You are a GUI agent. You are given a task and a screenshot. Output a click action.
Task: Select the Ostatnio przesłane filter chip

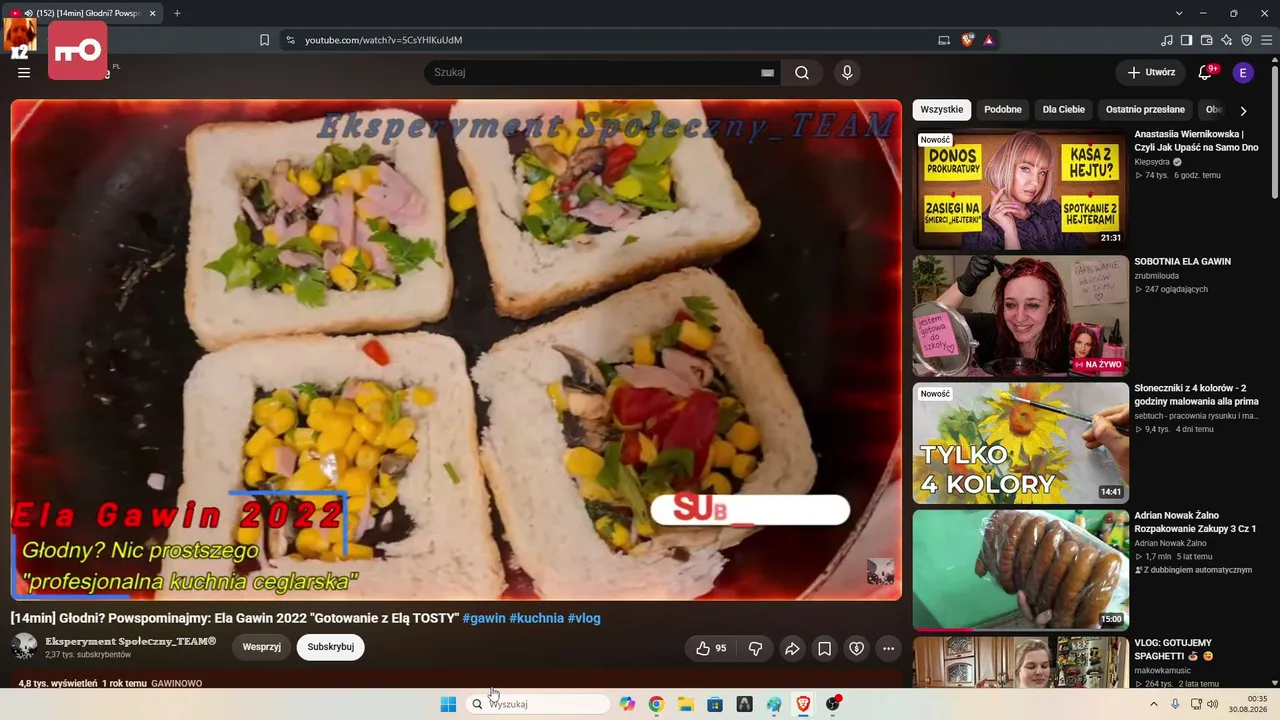tap(1145, 110)
